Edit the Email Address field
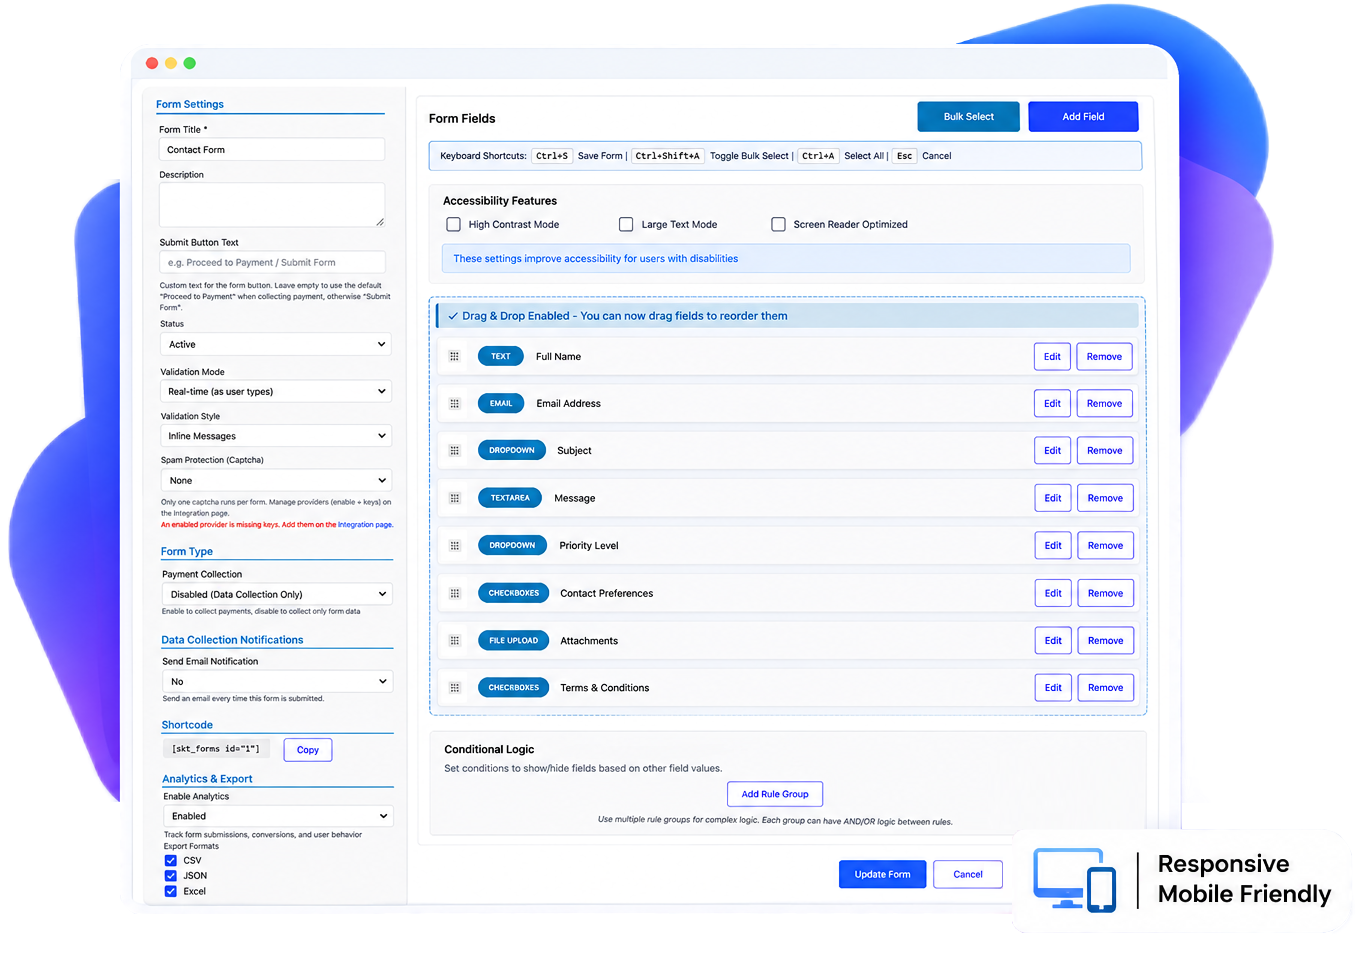The height and width of the screenshot is (954, 1363). coord(1052,404)
